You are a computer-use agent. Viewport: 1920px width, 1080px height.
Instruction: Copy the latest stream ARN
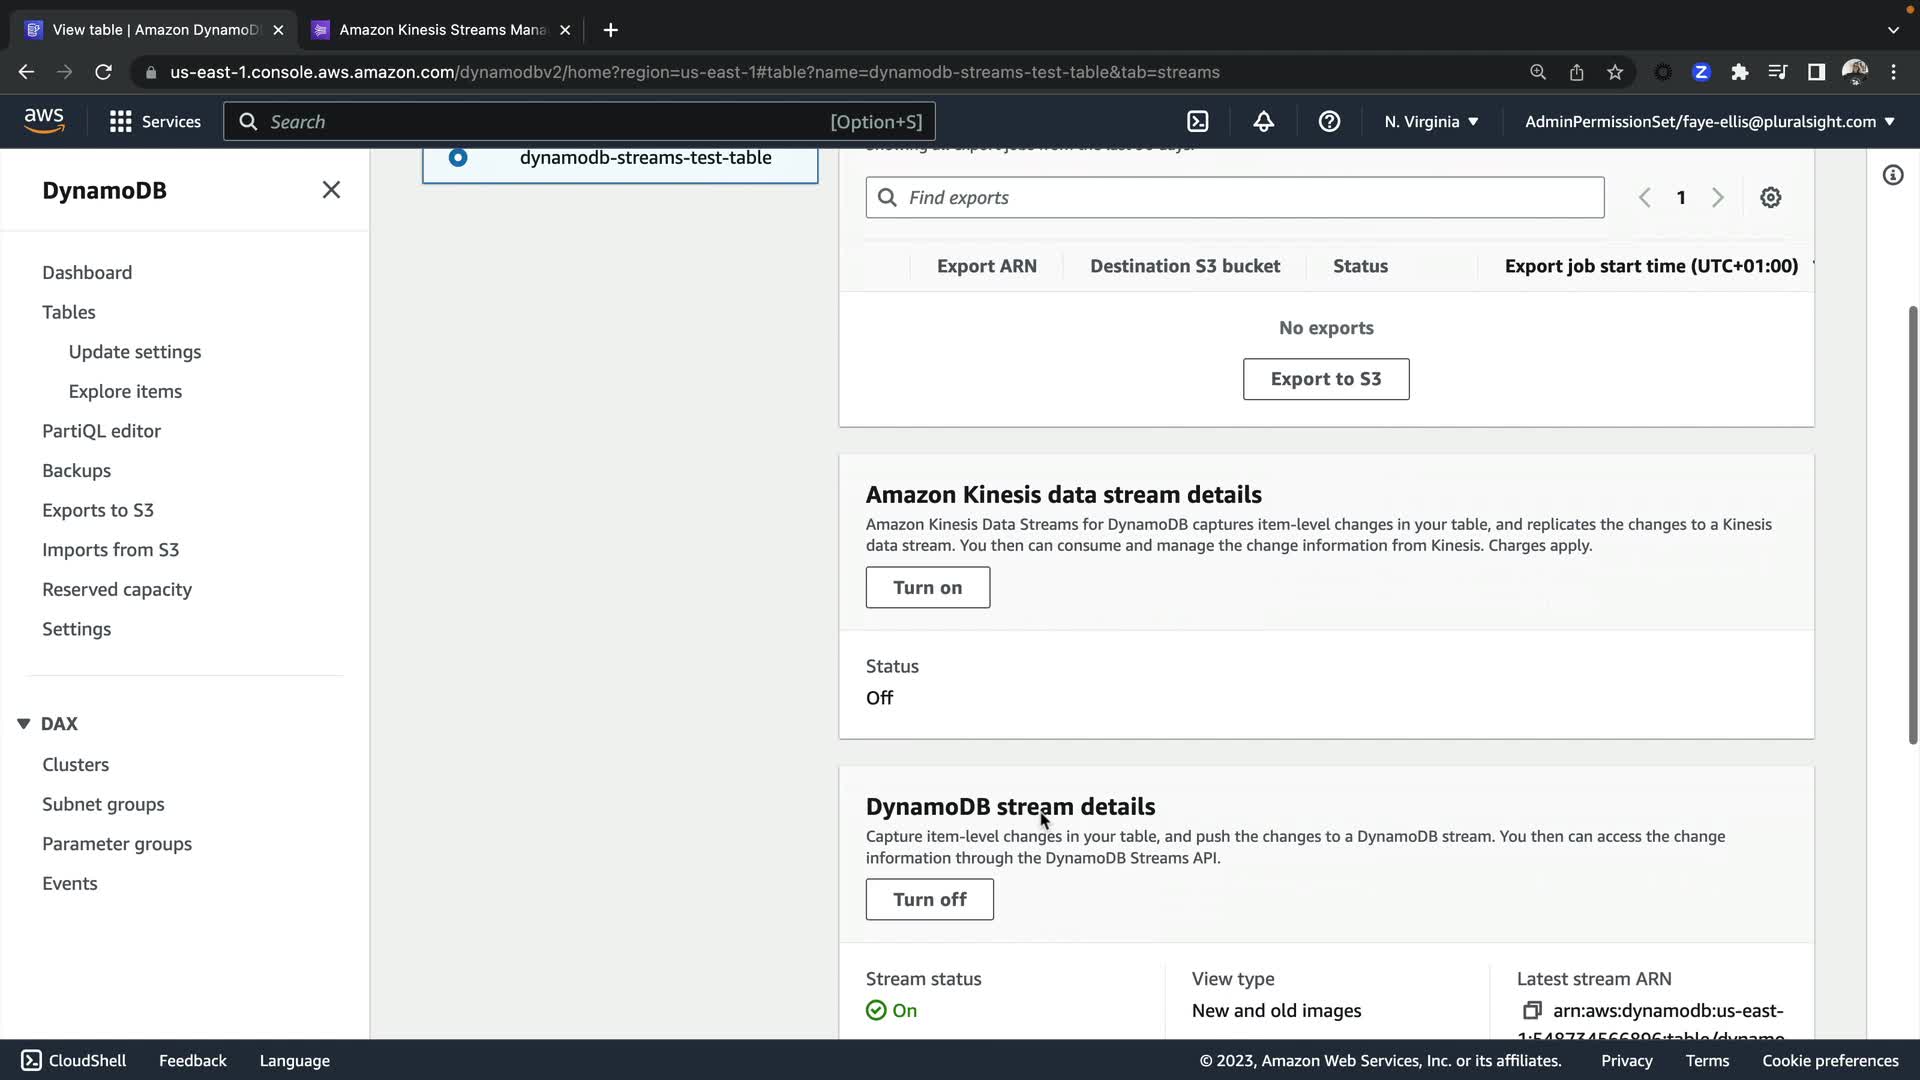(1532, 1010)
